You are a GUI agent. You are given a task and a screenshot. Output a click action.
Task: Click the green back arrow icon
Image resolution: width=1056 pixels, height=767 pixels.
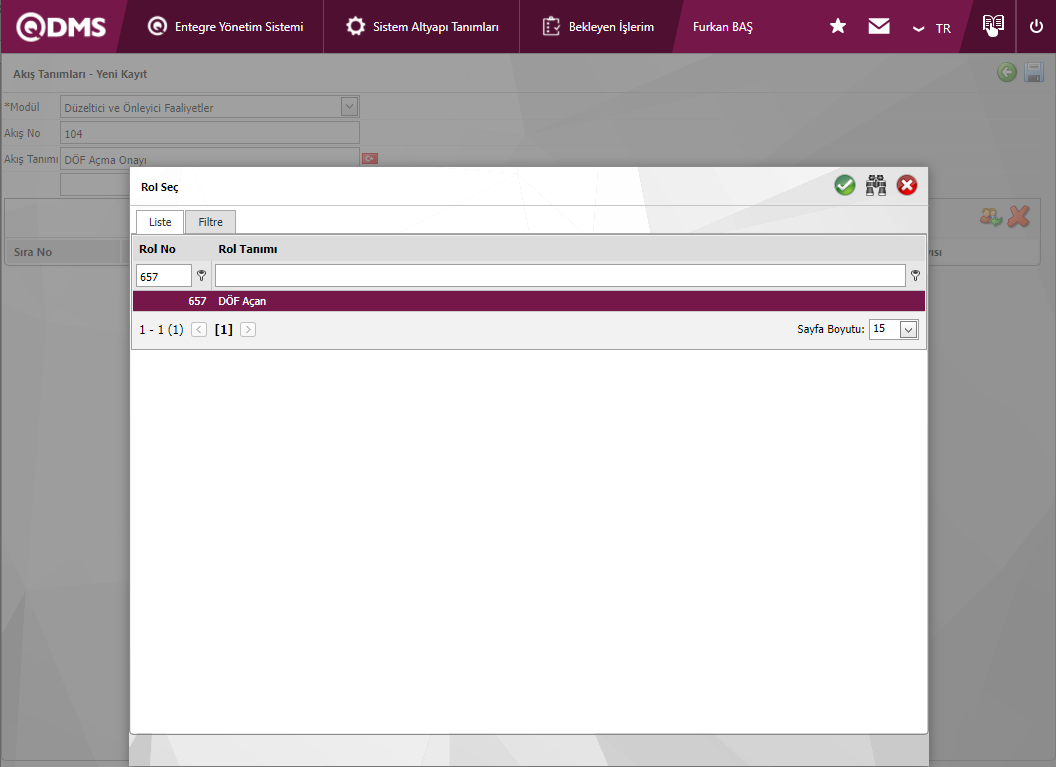coord(1007,72)
